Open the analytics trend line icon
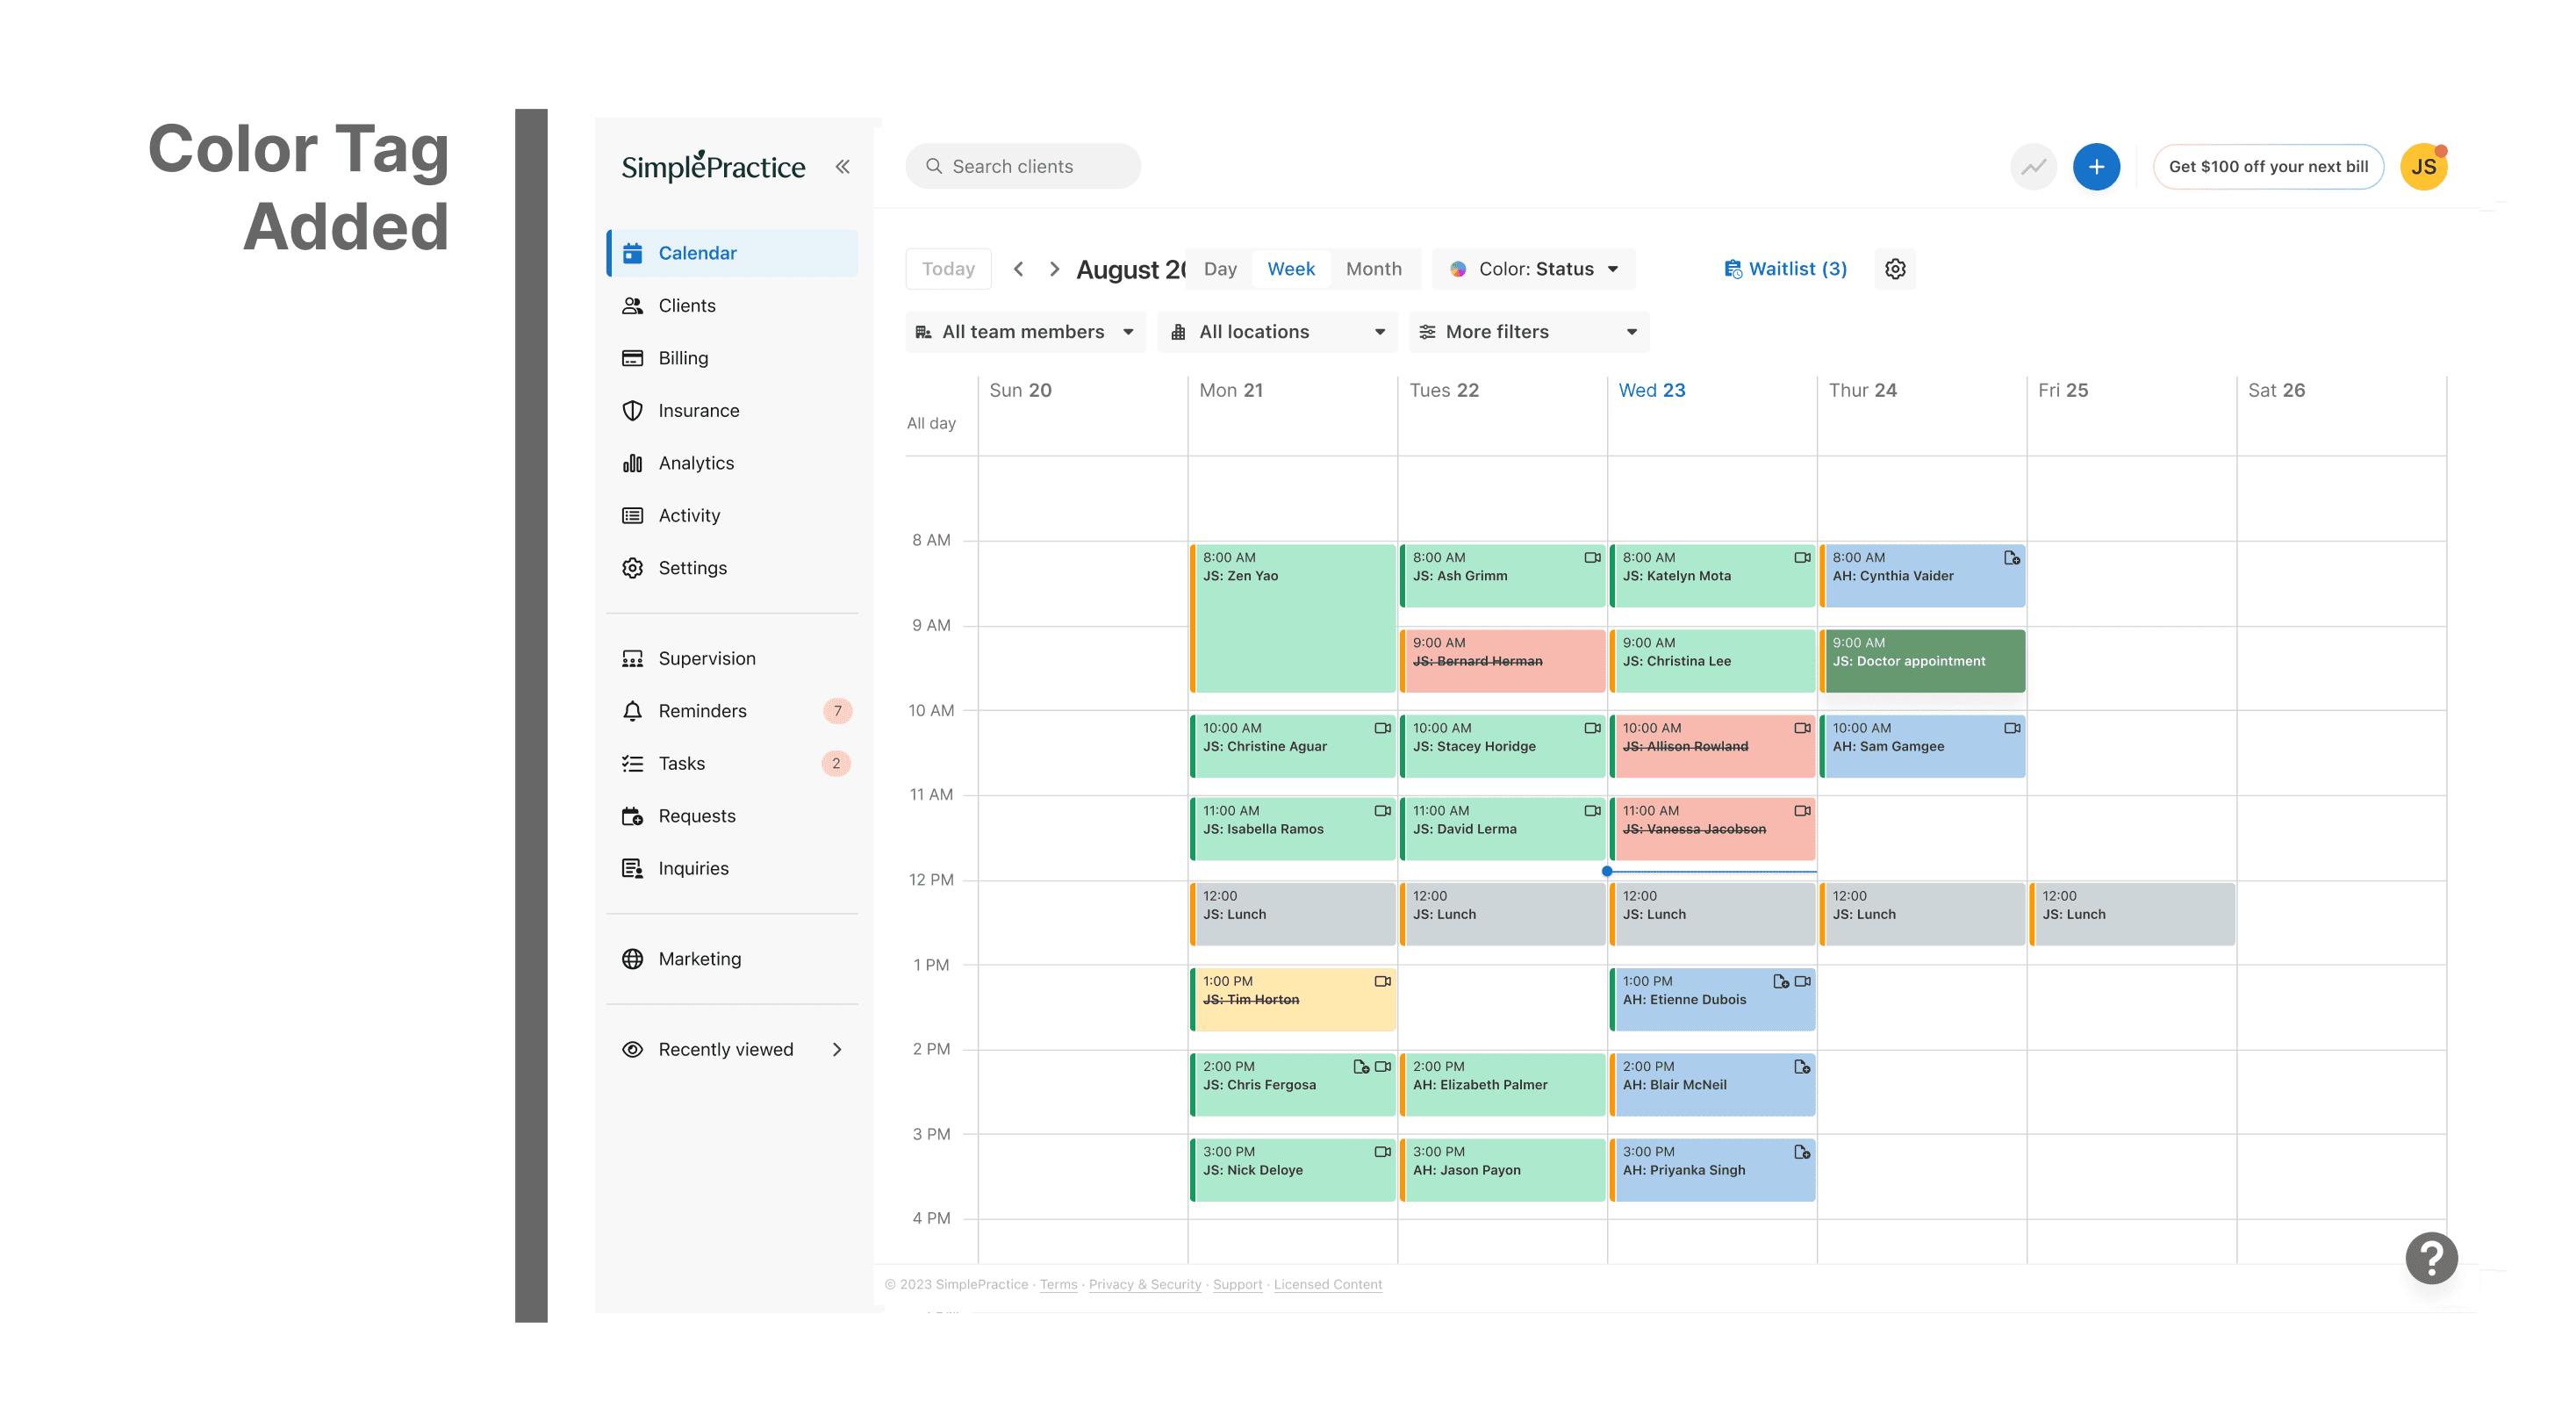The height and width of the screenshot is (1408, 2576). tap(2032, 167)
